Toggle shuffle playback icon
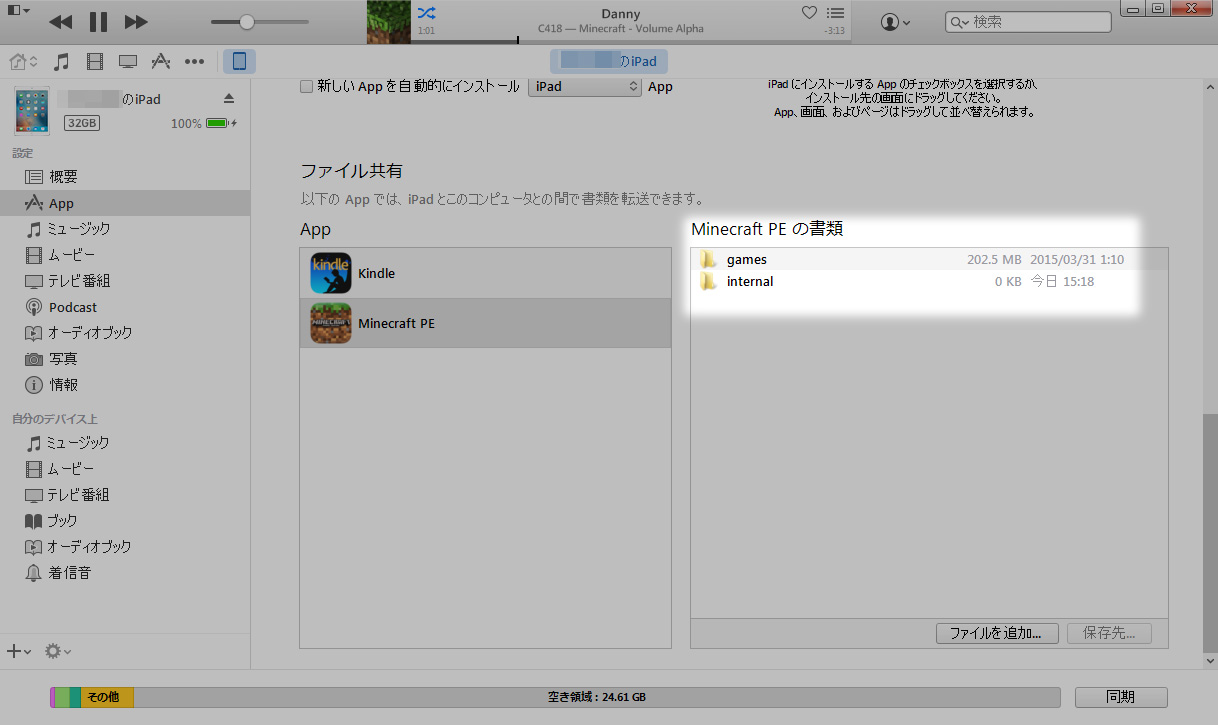Image resolution: width=1218 pixels, height=725 pixels. tap(426, 13)
